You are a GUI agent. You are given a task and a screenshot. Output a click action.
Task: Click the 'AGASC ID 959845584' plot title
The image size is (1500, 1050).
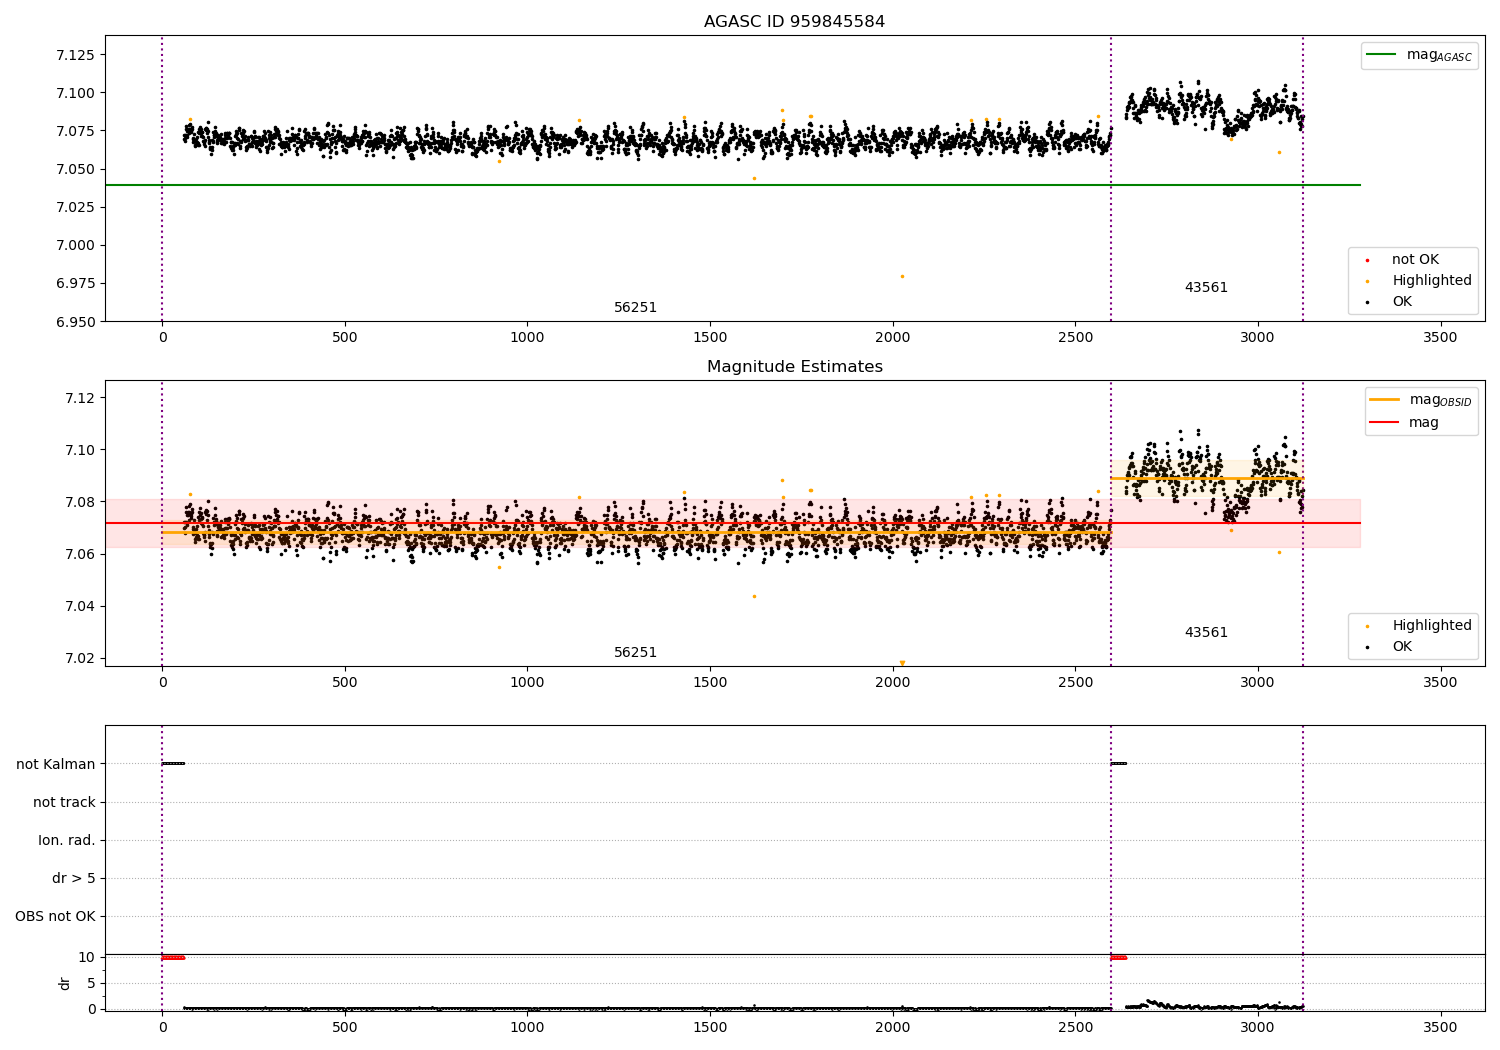[x=794, y=22]
